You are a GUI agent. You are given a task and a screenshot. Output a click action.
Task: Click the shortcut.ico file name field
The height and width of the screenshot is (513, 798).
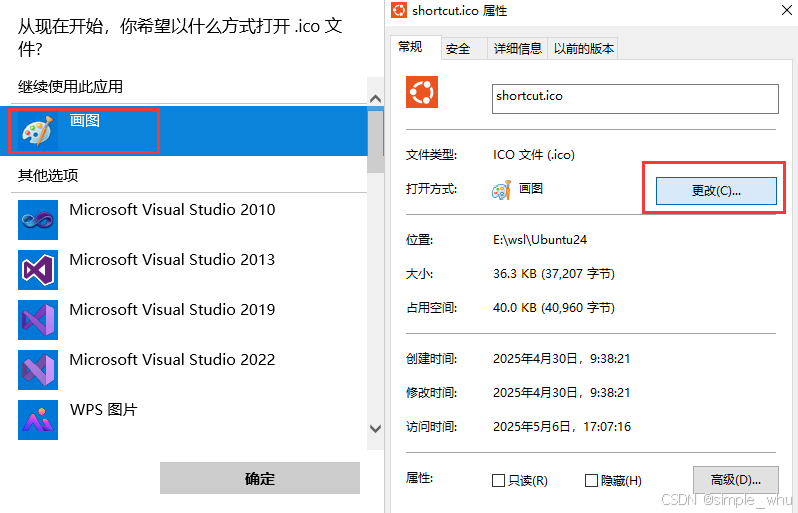point(635,99)
